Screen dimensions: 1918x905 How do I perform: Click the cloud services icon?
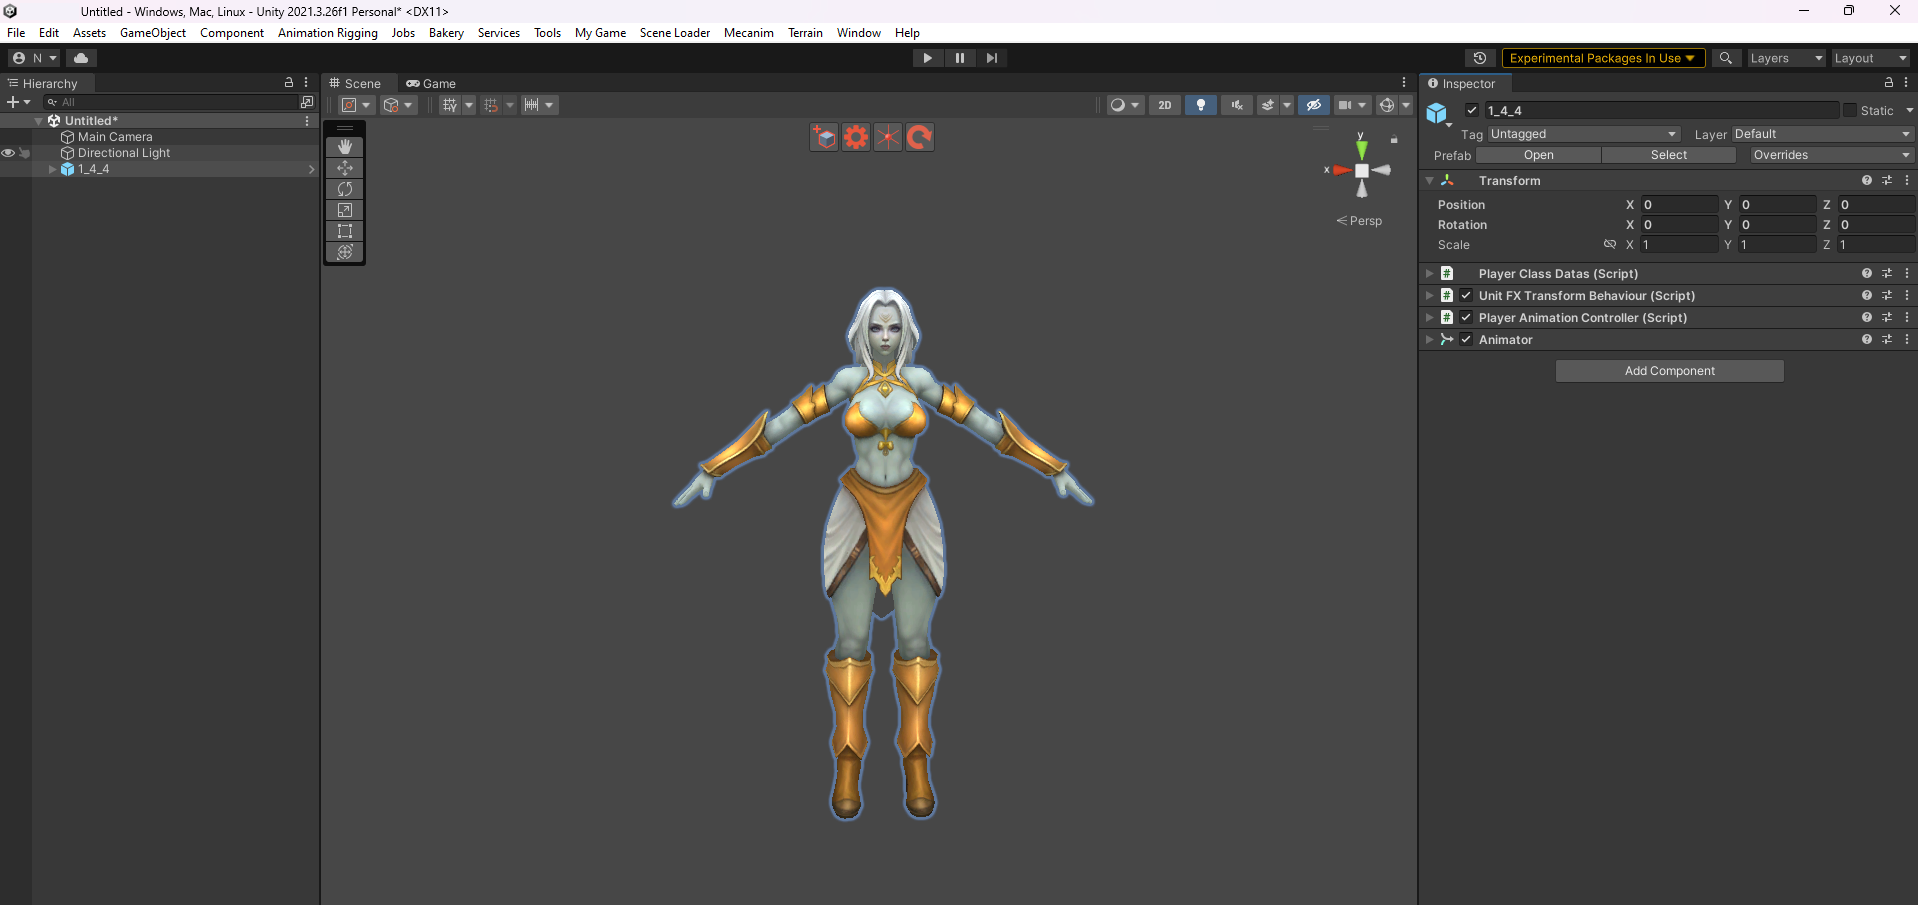click(81, 58)
